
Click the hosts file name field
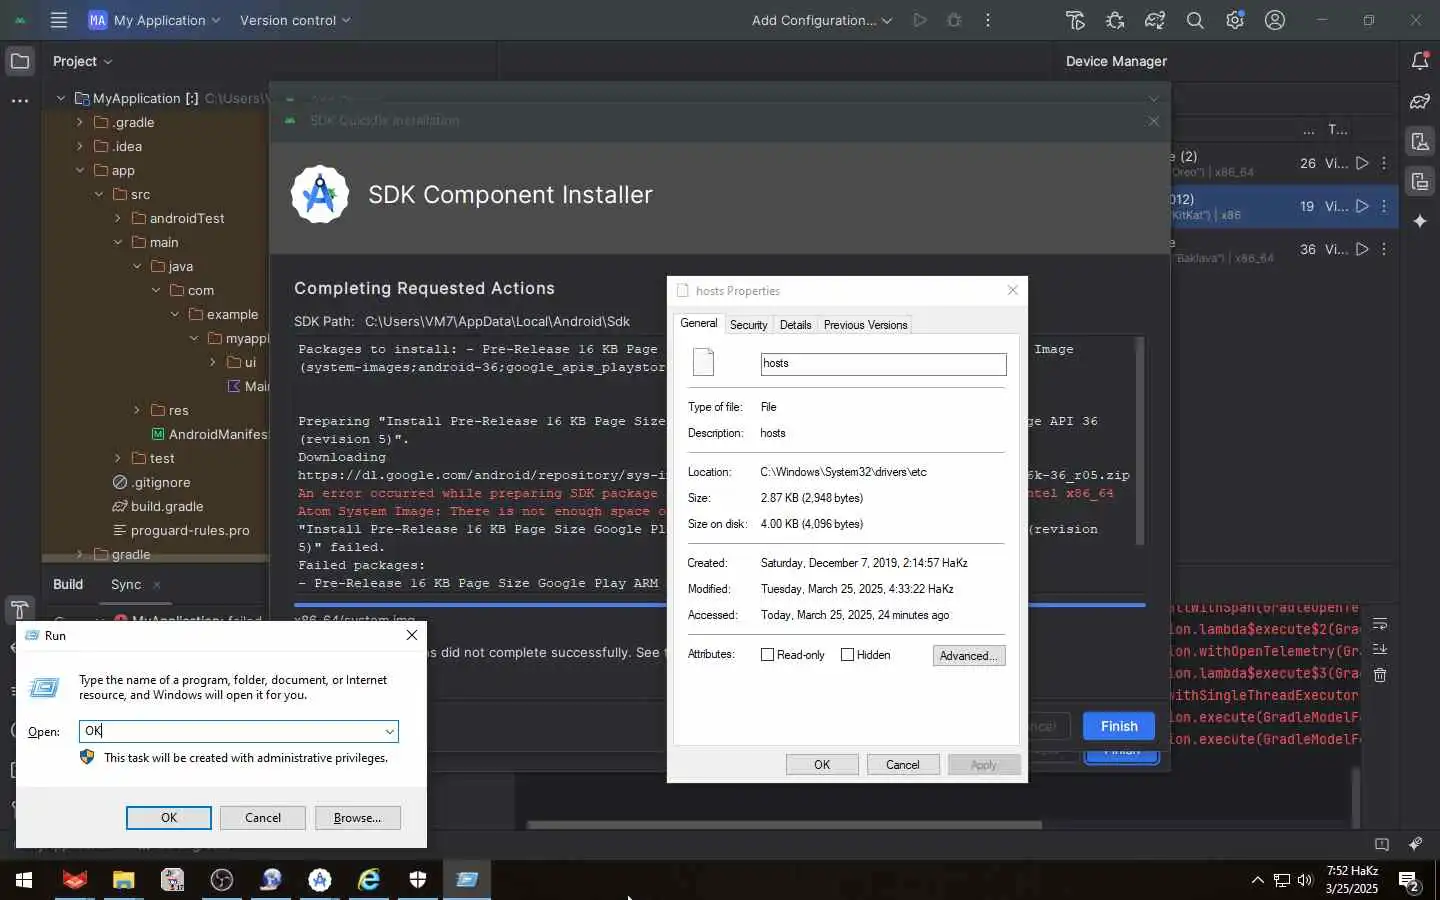(x=883, y=364)
